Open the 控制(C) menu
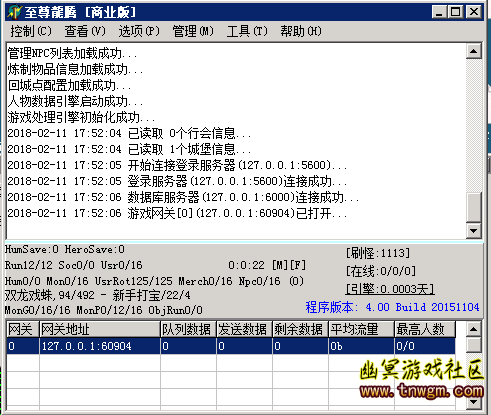Screen dimensions: 491x415 coord(31,31)
